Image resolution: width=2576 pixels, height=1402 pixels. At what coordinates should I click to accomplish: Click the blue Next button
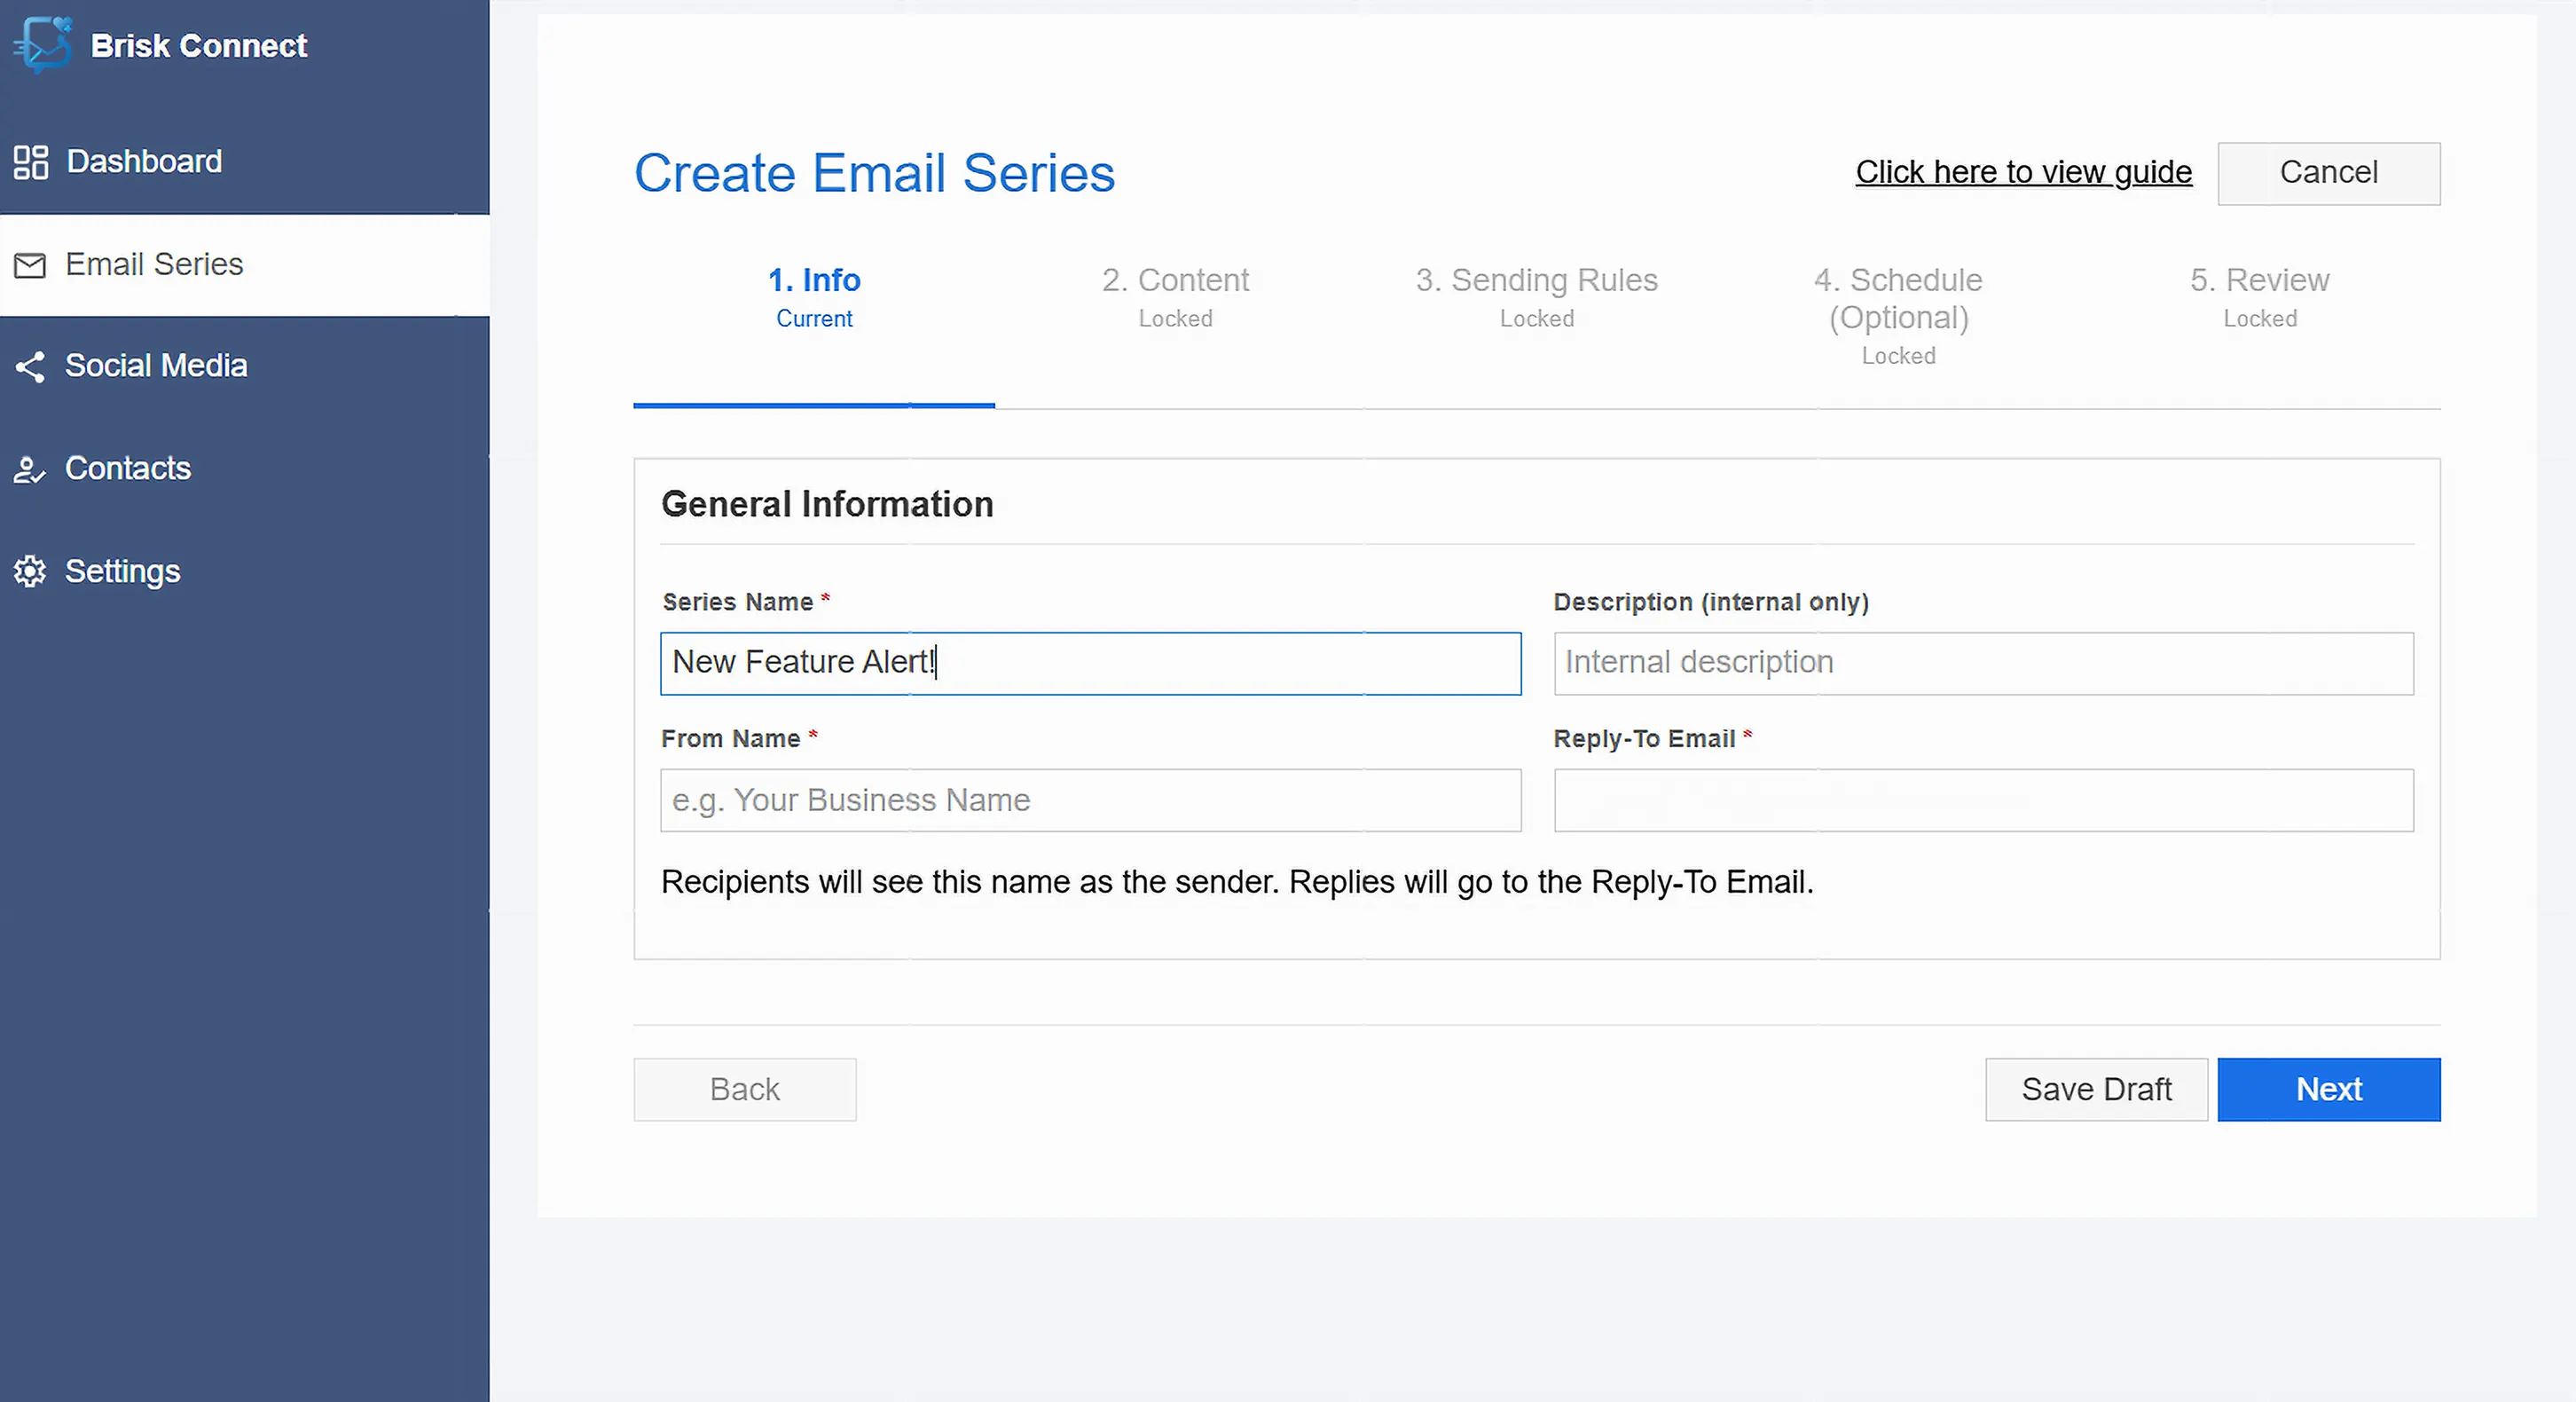pos(2328,1089)
